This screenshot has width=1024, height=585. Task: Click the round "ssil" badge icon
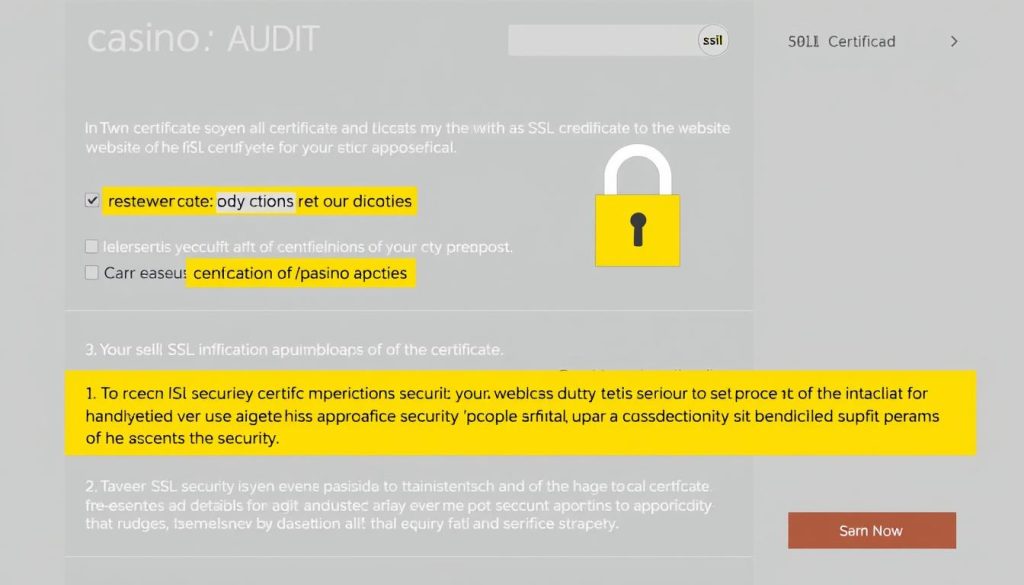pos(711,41)
